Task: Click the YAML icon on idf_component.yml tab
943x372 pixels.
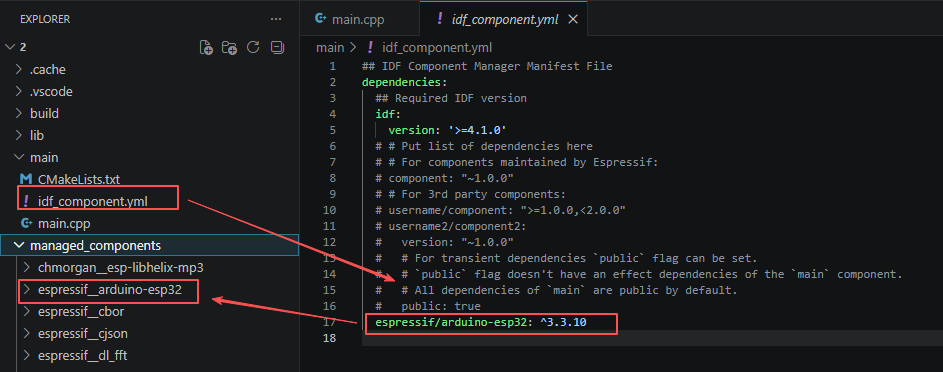Action: click(440, 19)
